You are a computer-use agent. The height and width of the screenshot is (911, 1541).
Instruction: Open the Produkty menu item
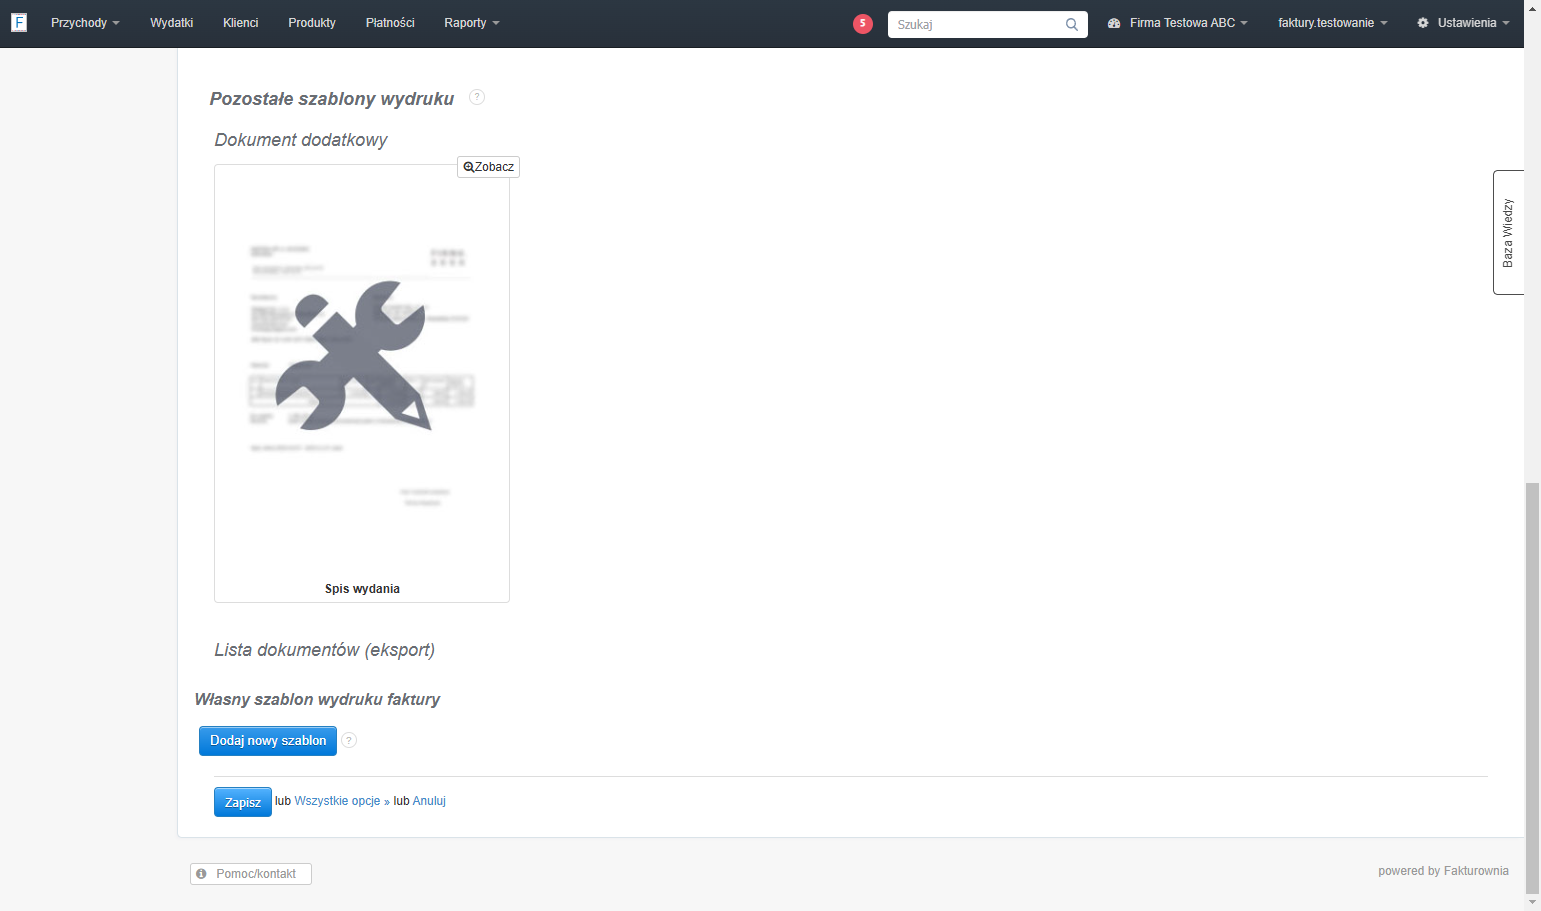(x=312, y=23)
